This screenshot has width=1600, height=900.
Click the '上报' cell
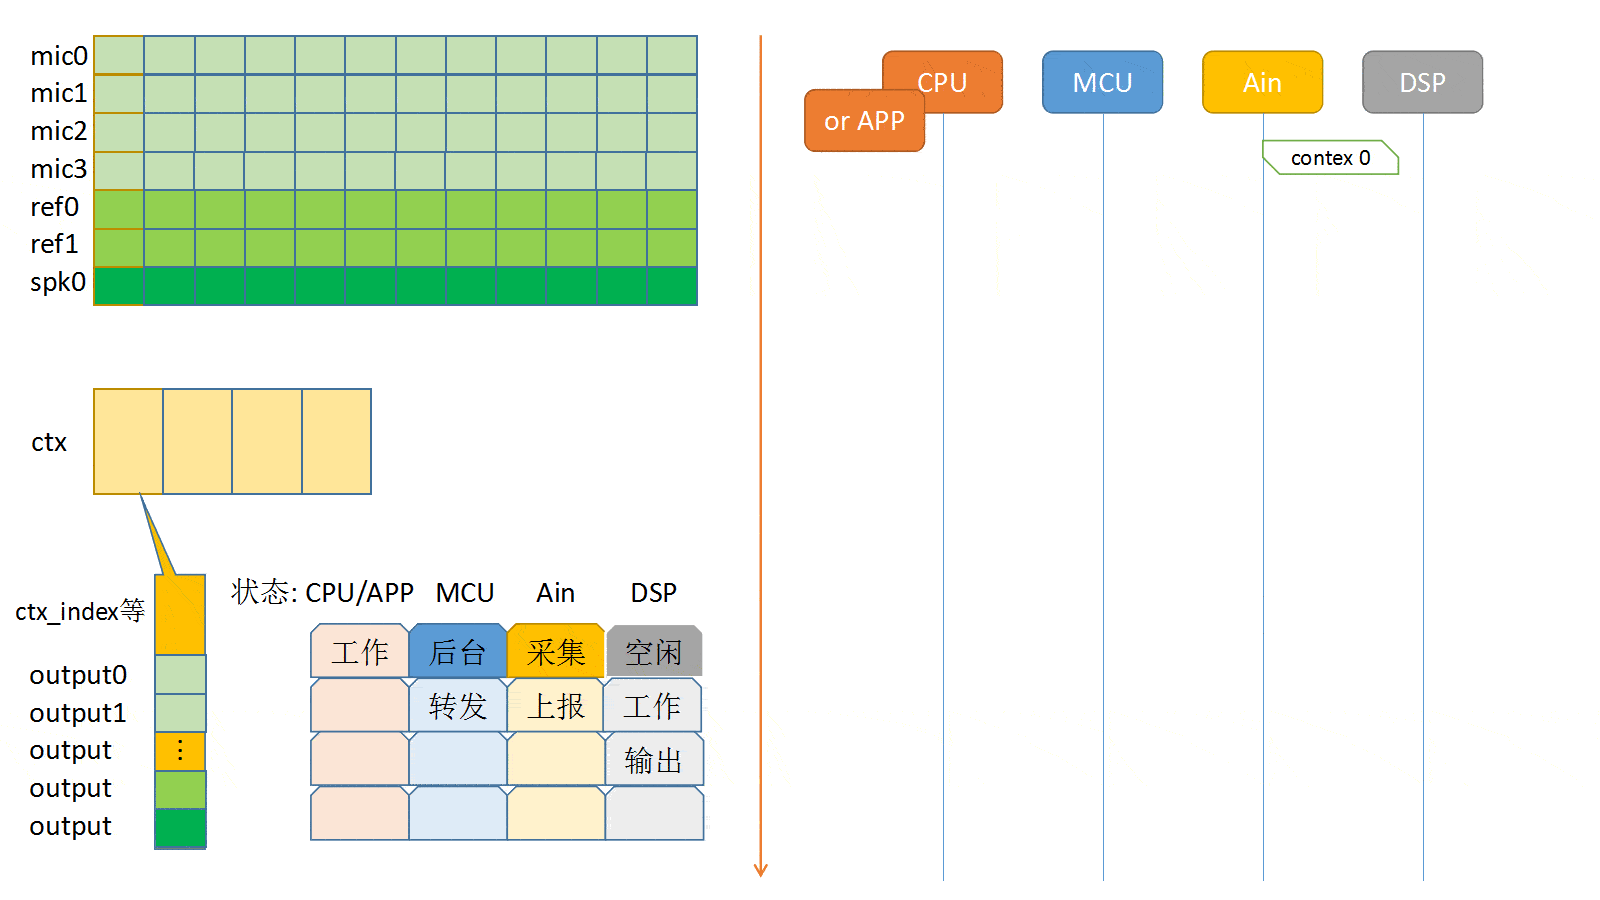click(556, 706)
